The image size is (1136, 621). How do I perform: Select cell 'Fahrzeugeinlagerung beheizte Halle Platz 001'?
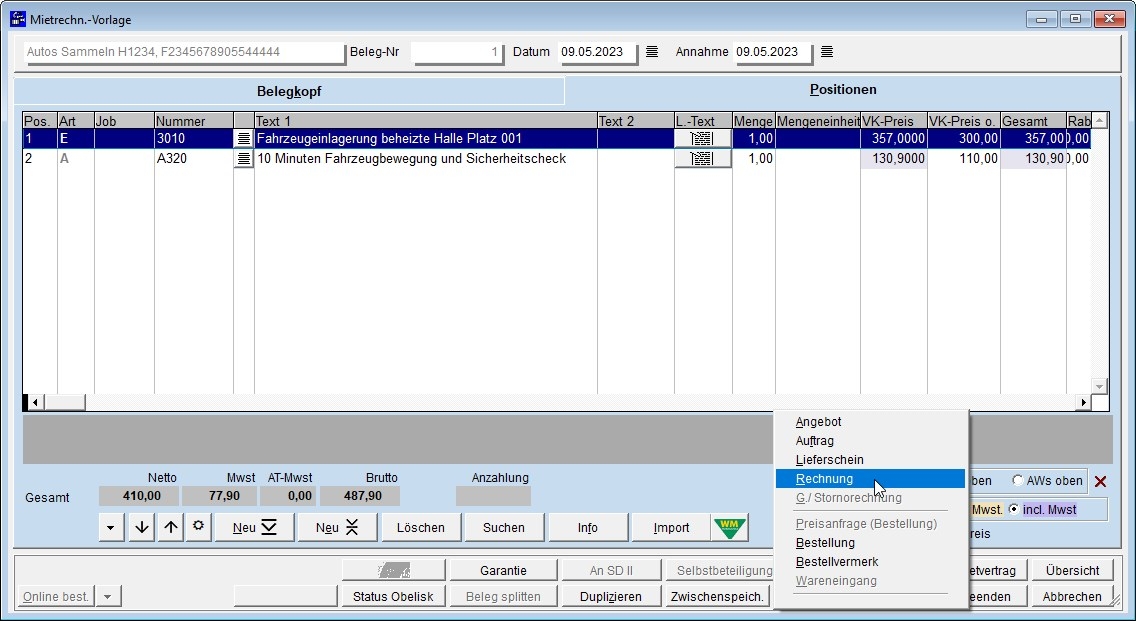pos(426,138)
